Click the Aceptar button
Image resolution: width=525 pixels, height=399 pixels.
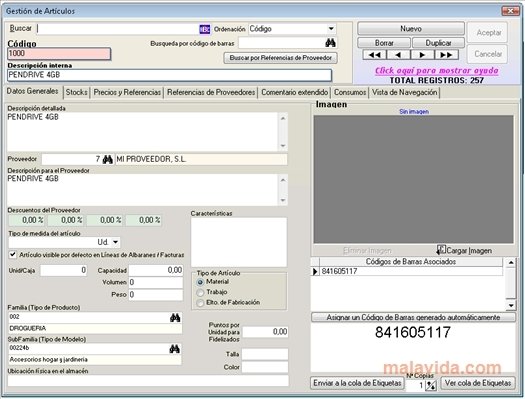(488, 33)
